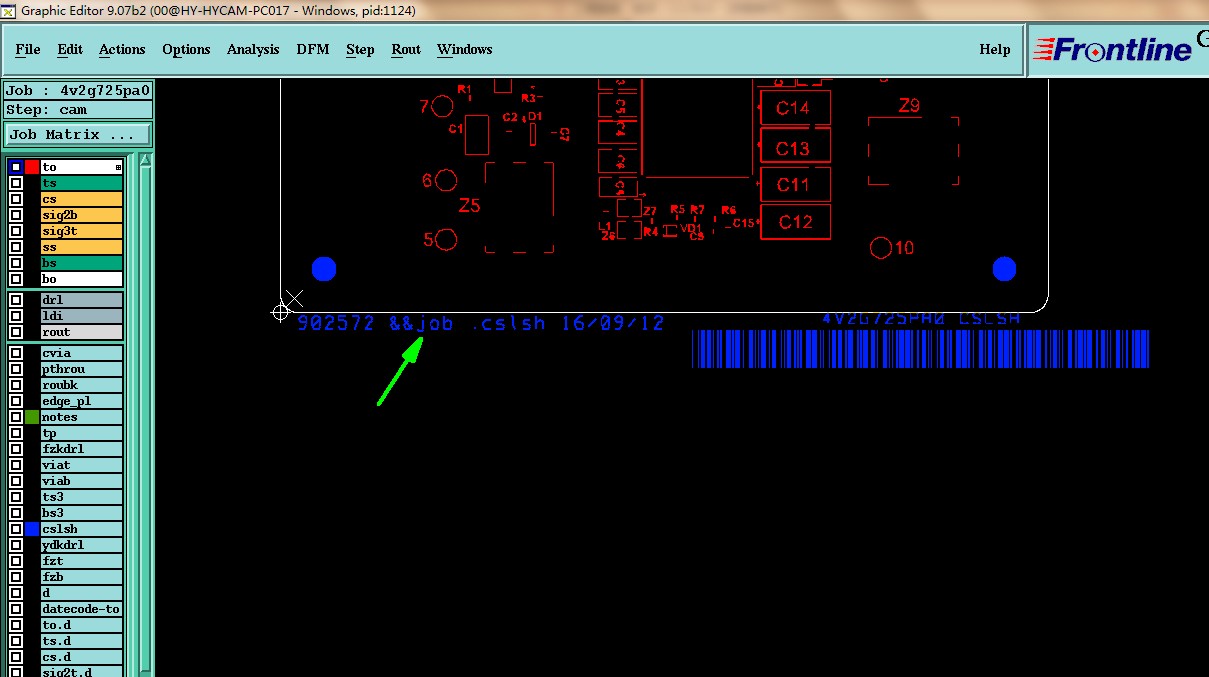Open the DFM menu
Viewport: 1209px width, 677px height.
coord(313,49)
